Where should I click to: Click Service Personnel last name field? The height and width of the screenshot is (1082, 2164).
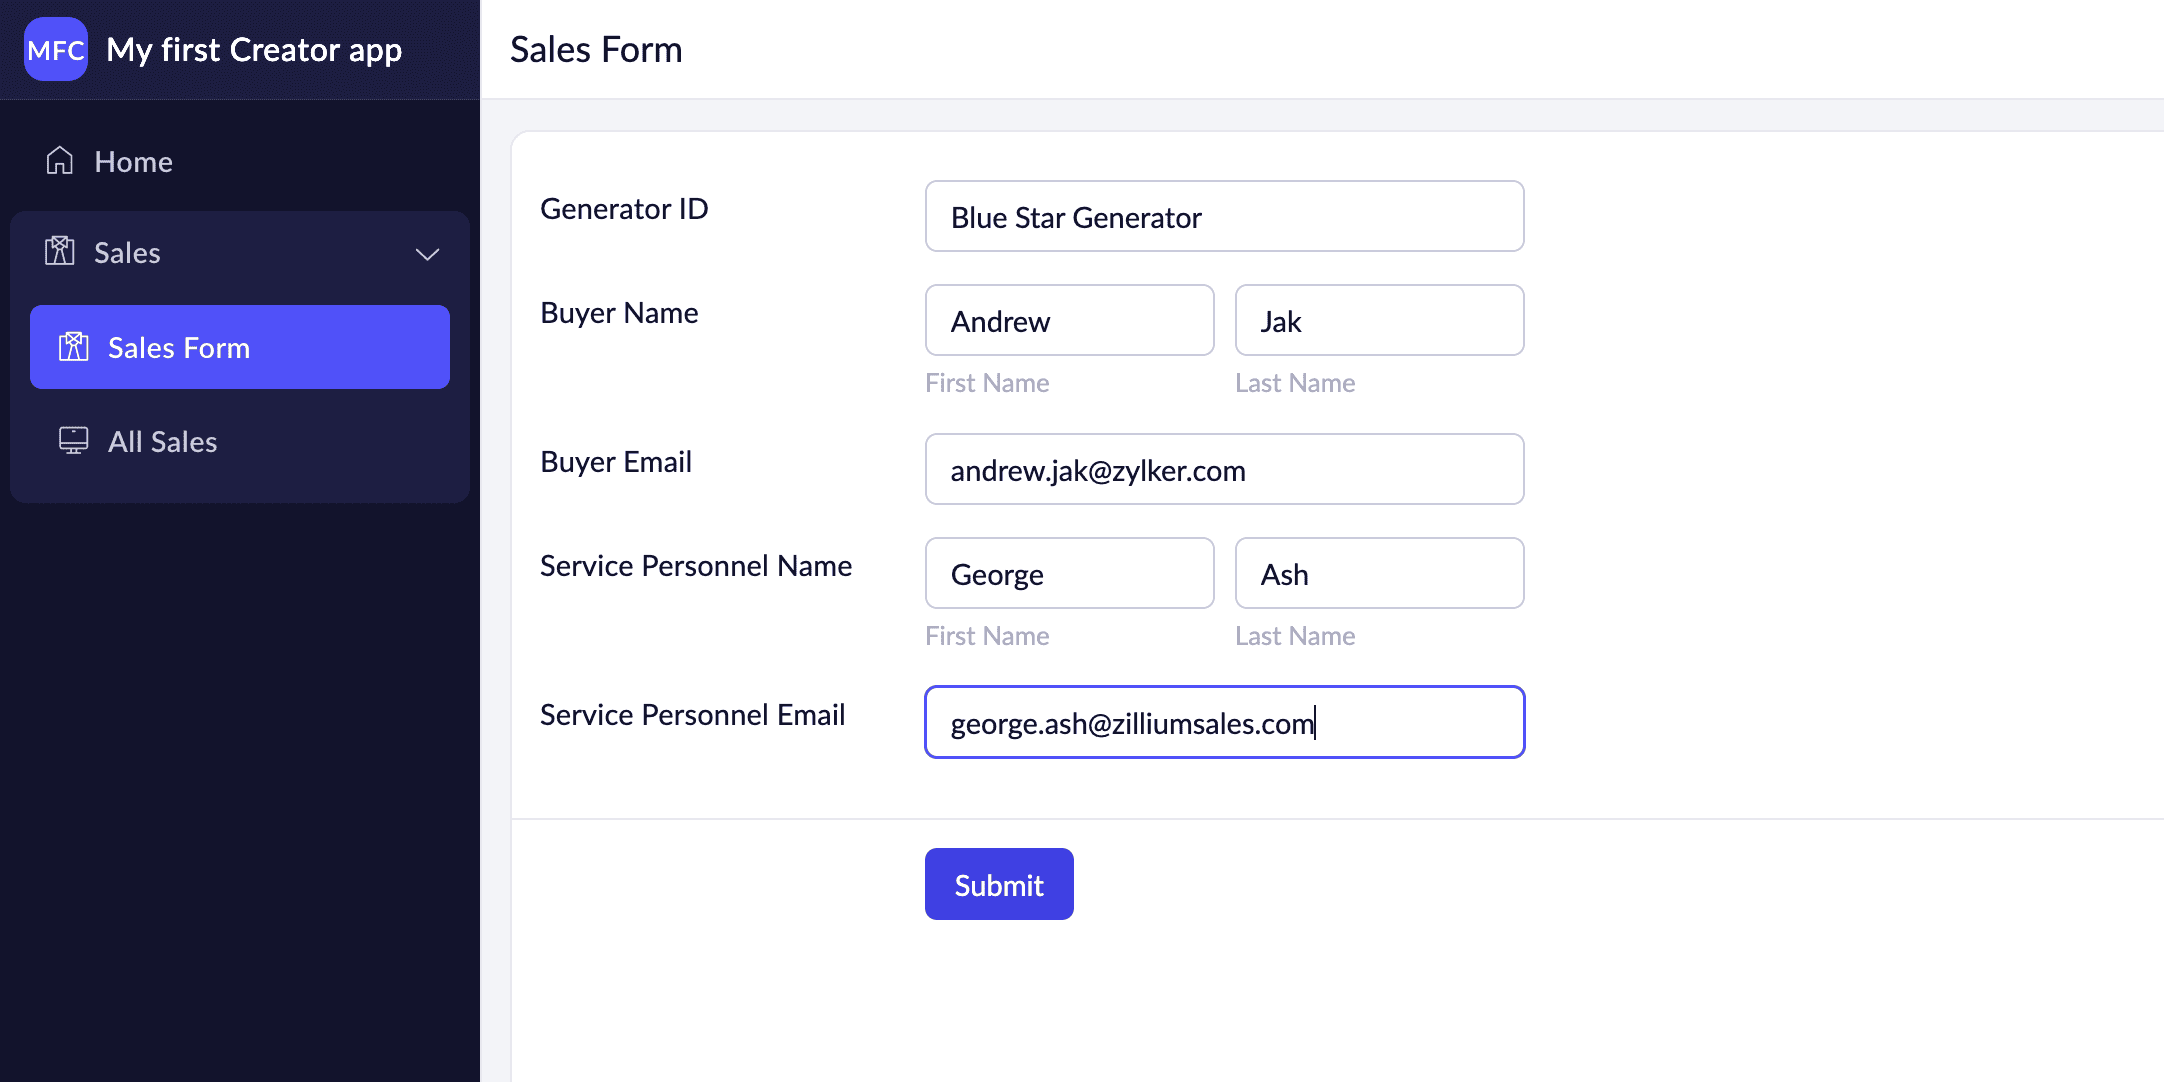[1379, 574]
